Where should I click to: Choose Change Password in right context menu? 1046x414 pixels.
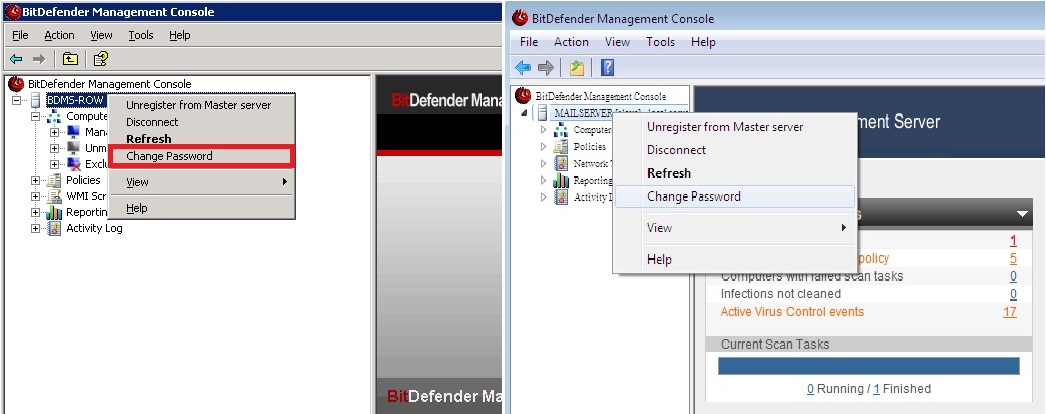point(734,197)
